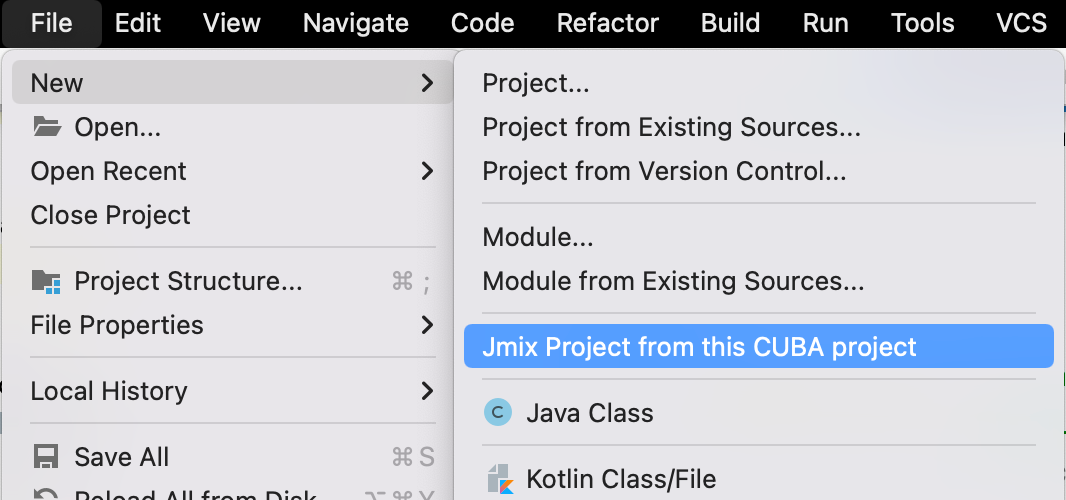Choose Project from Existing Sources

point(671,127)
